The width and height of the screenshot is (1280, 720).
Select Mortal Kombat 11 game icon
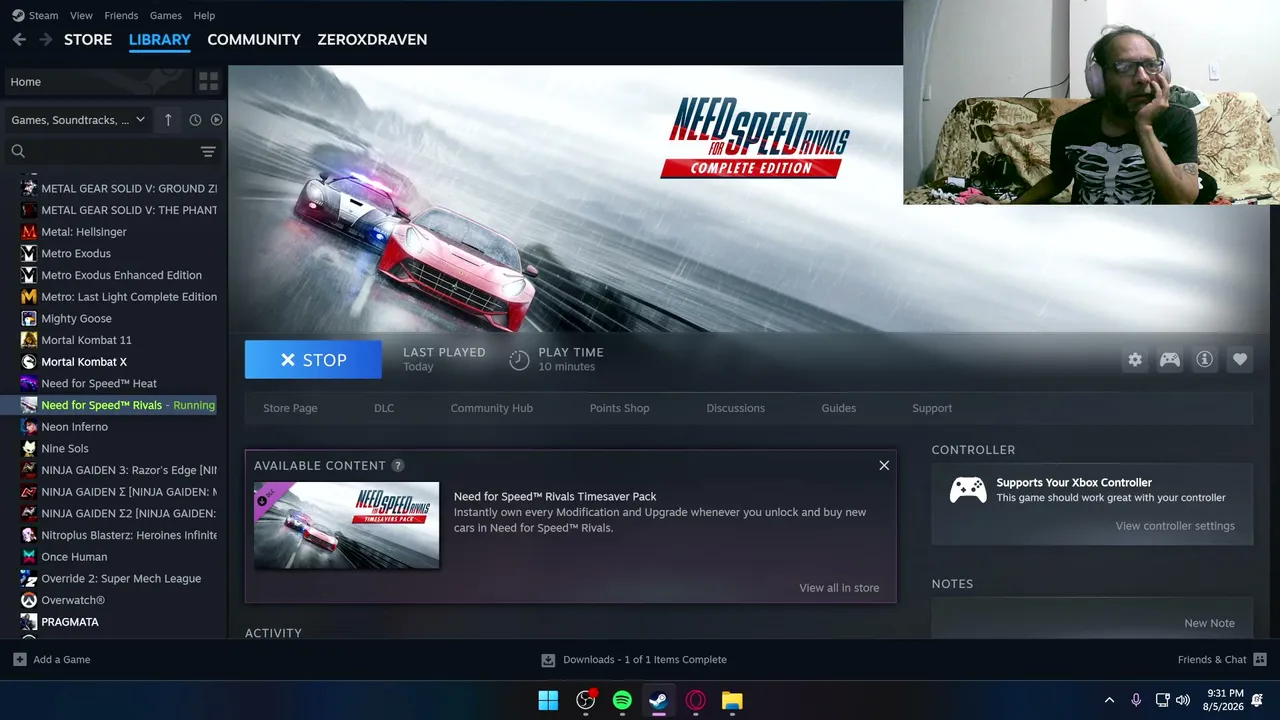[x=29, y=340]
